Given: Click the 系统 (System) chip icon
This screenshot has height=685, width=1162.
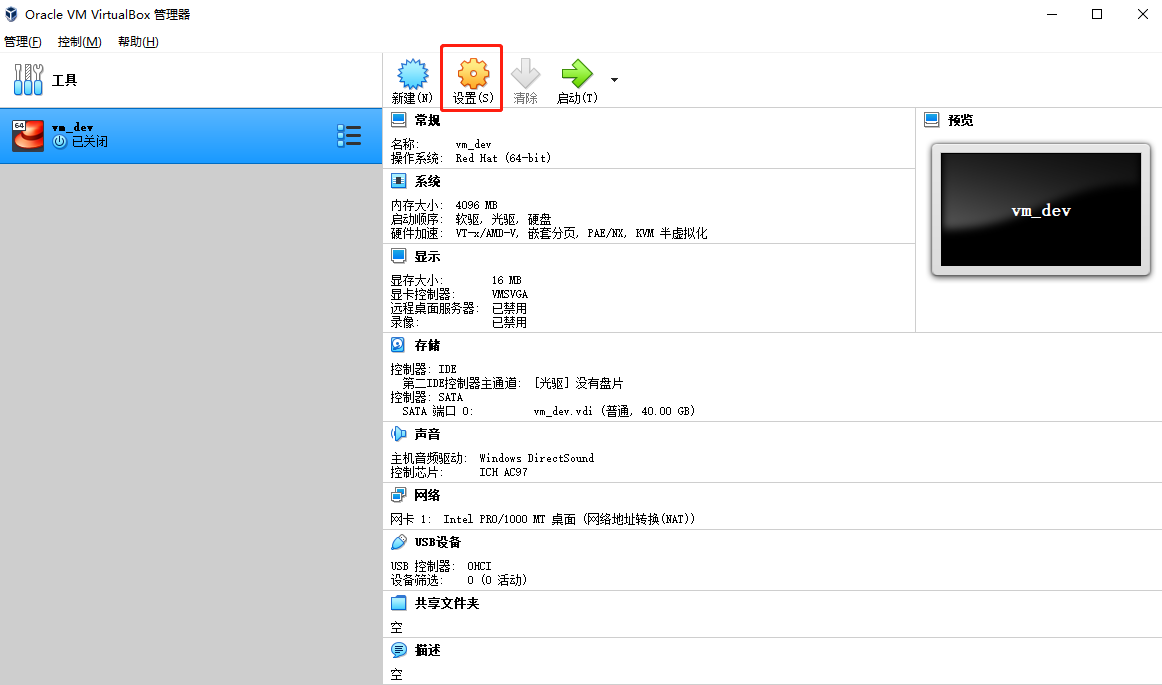Looking at the screenshot, I should [x=399, y=181].
